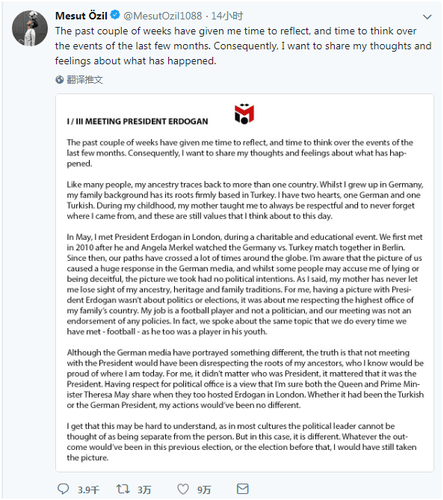Open the attached statement image
This screenshot has height=500, width=443.
[244, 283]
